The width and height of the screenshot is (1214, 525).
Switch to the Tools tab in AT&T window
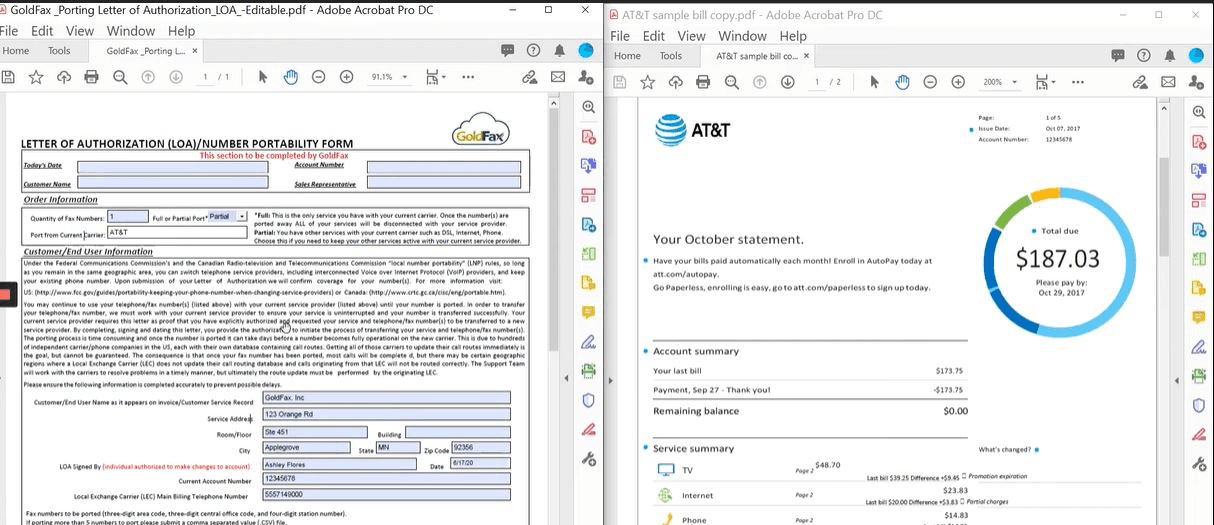click(x=671, y=56)
